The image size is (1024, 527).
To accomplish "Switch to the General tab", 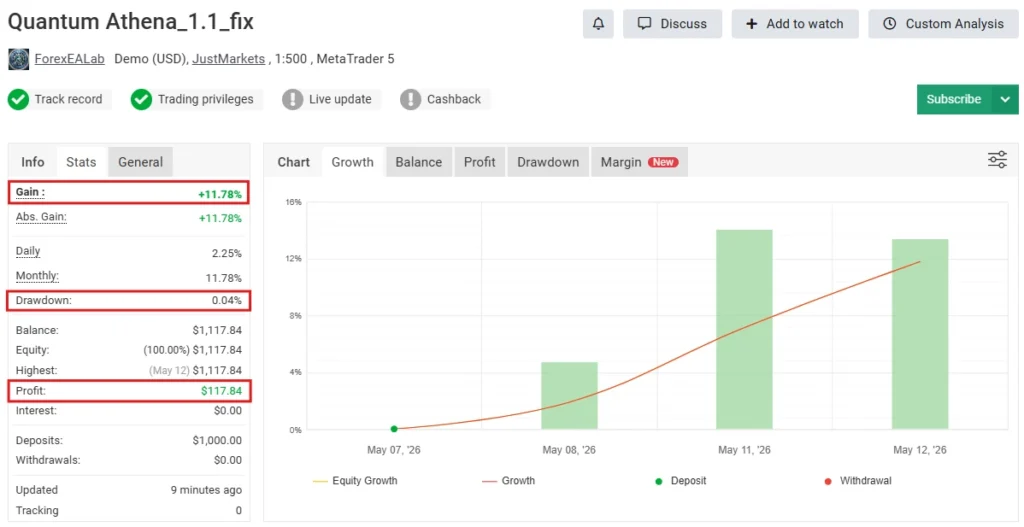I will tap(140, 162).
